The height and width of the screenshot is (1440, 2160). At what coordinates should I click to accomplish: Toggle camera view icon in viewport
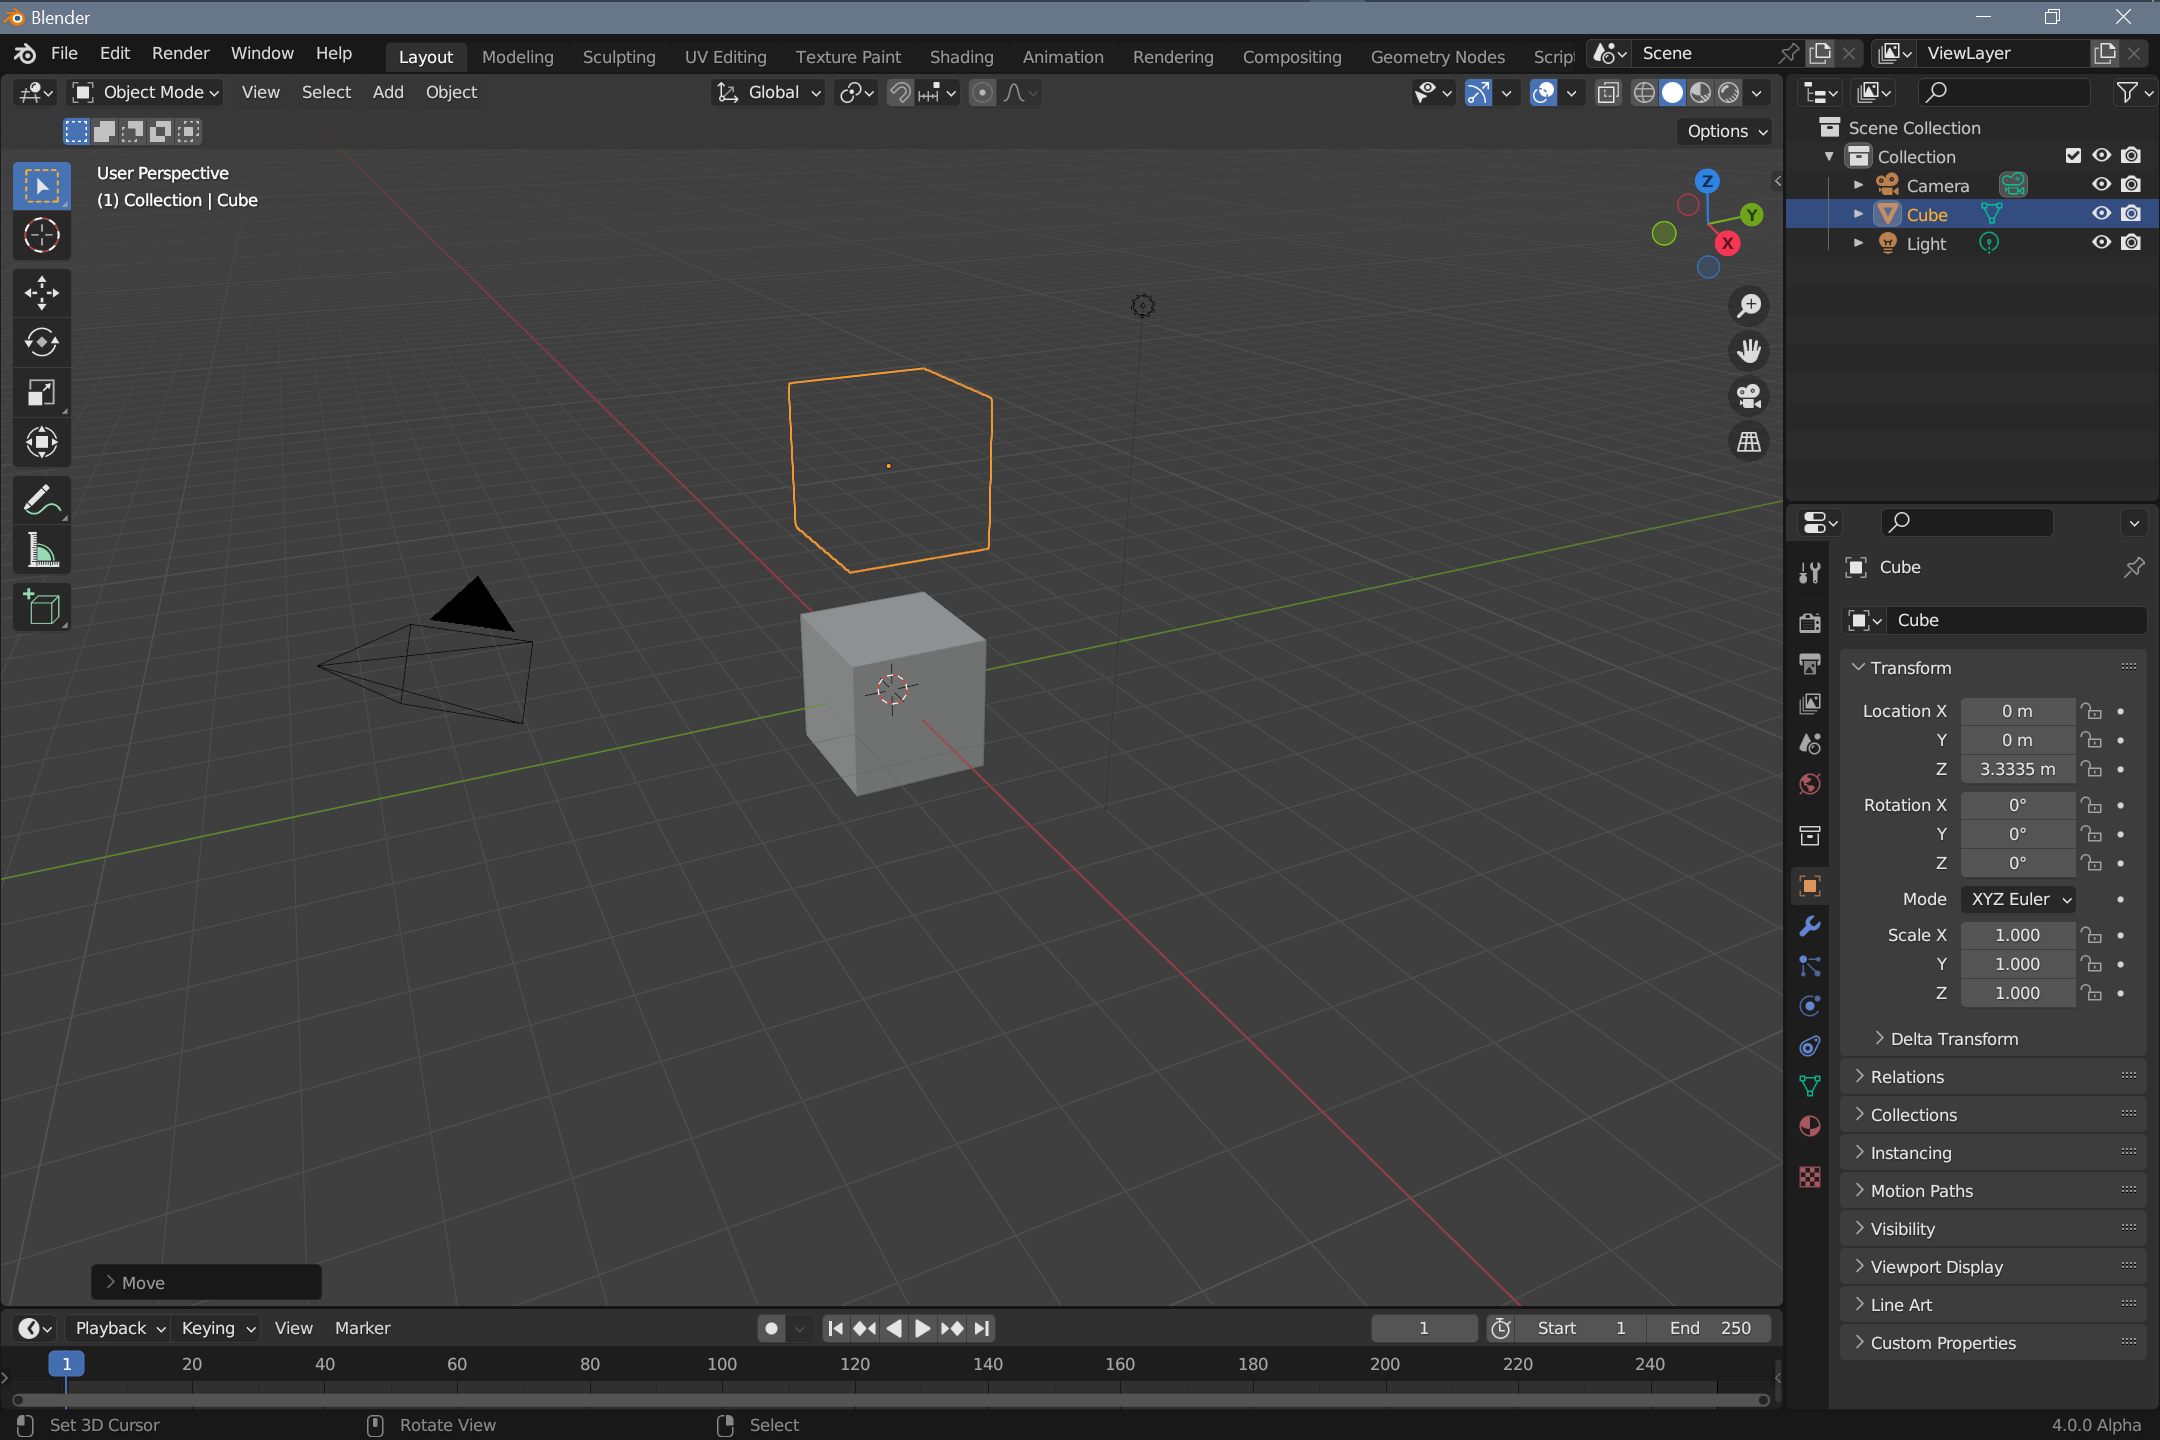point(1748,396)
